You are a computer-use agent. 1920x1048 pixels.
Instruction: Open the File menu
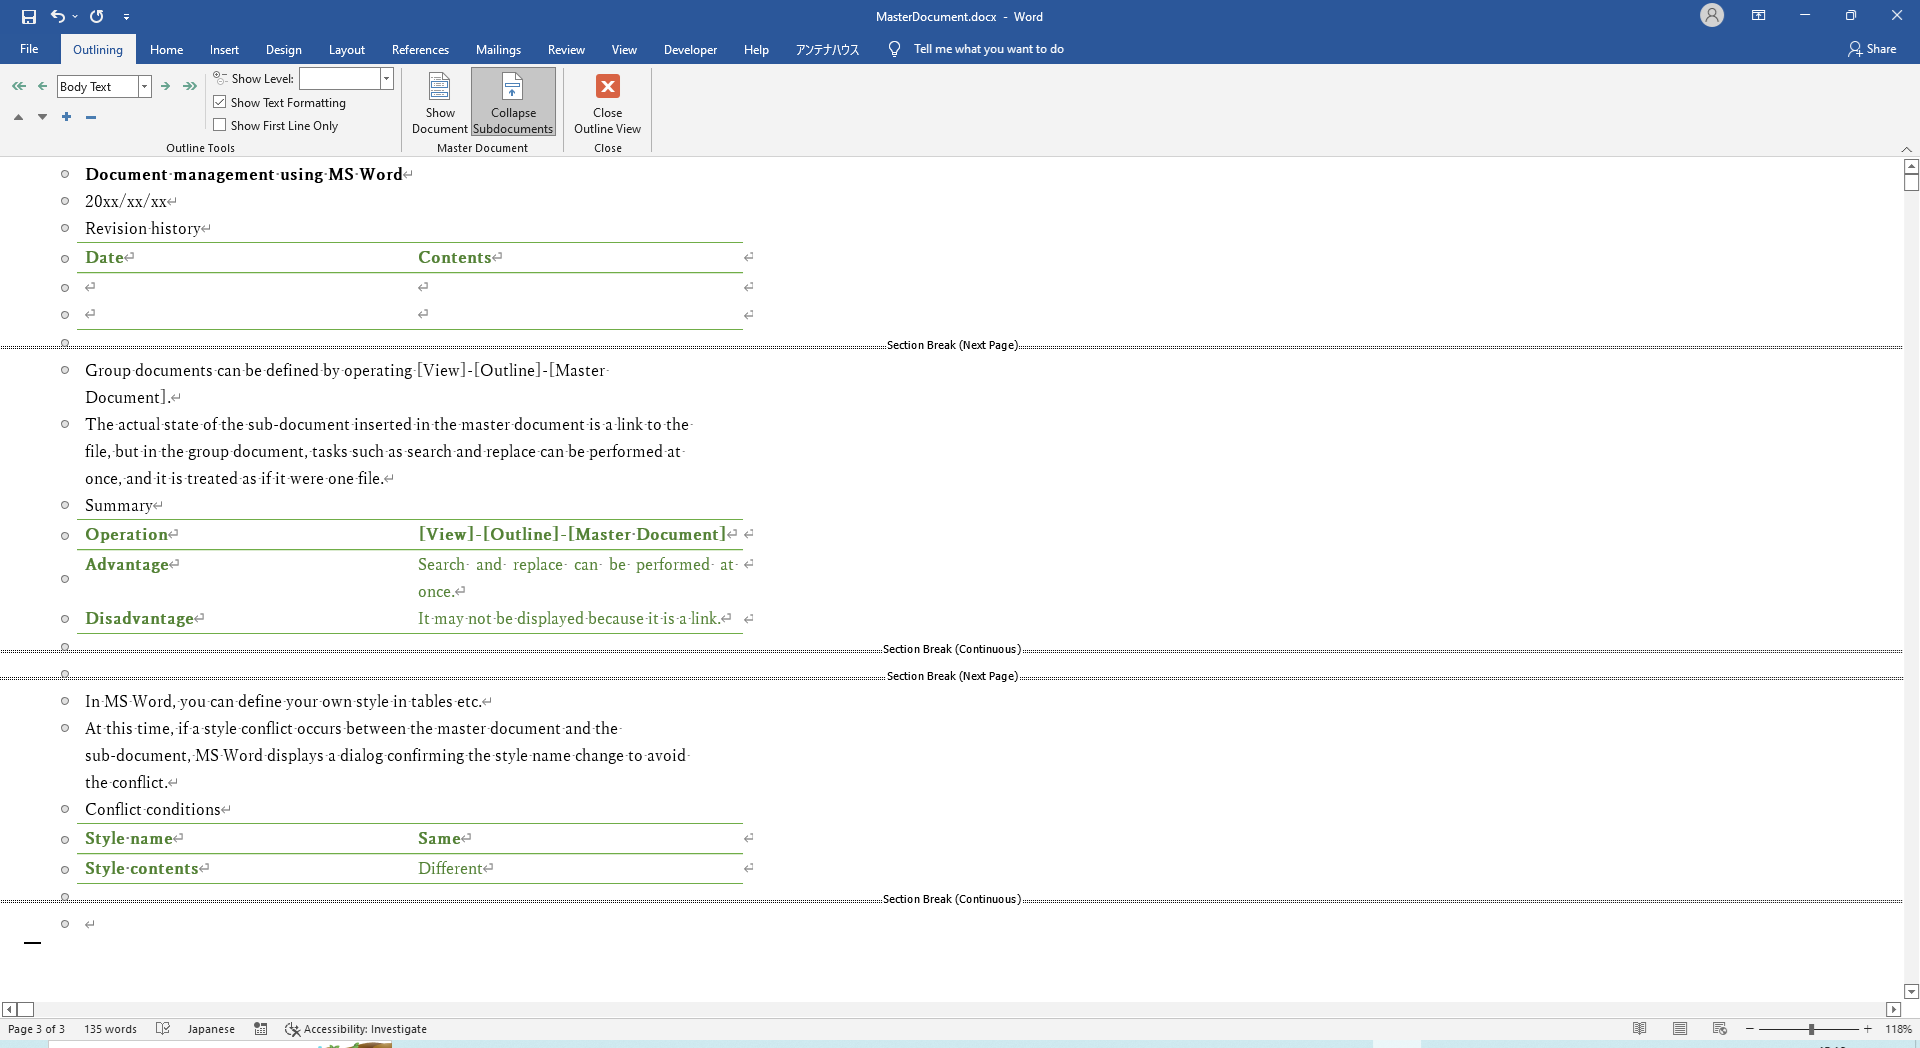click(29, 49)
